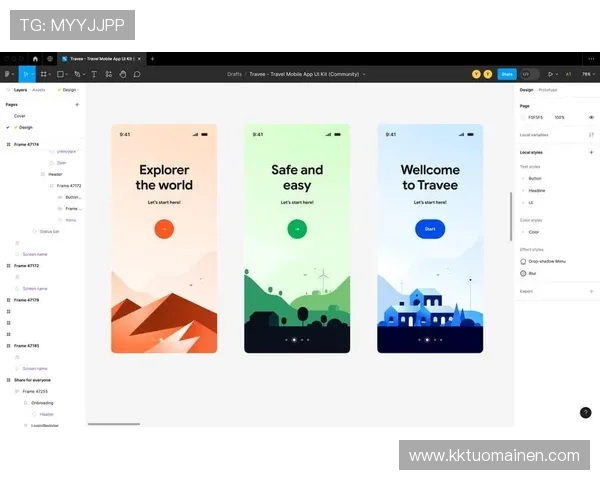Select the Move tool in the toolbar
This screenshot has width=600, height=480.
[x=25, y=74]
